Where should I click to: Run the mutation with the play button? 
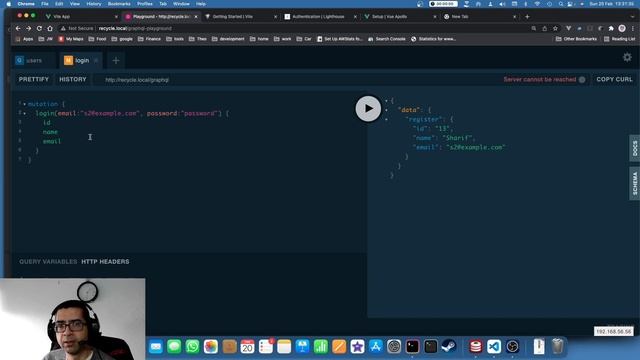pyautogui.click(x=368, y=109)
